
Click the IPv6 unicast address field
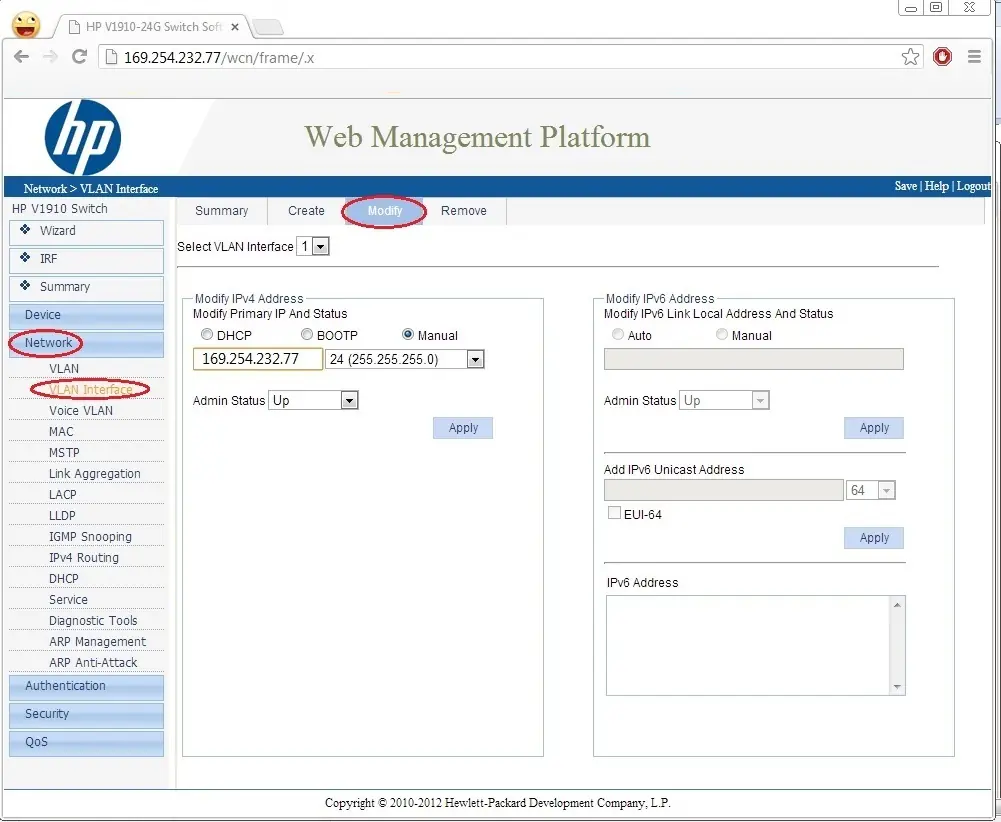(x=723, y=490)
